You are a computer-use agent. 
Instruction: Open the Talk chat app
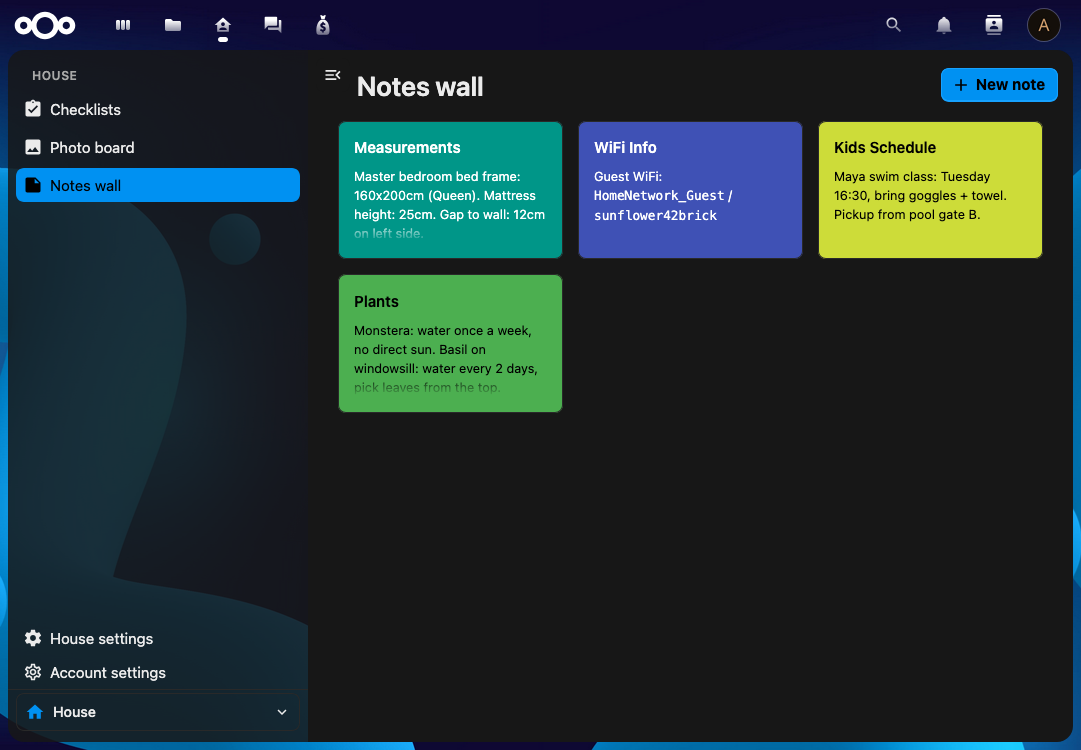coord(272,25)
